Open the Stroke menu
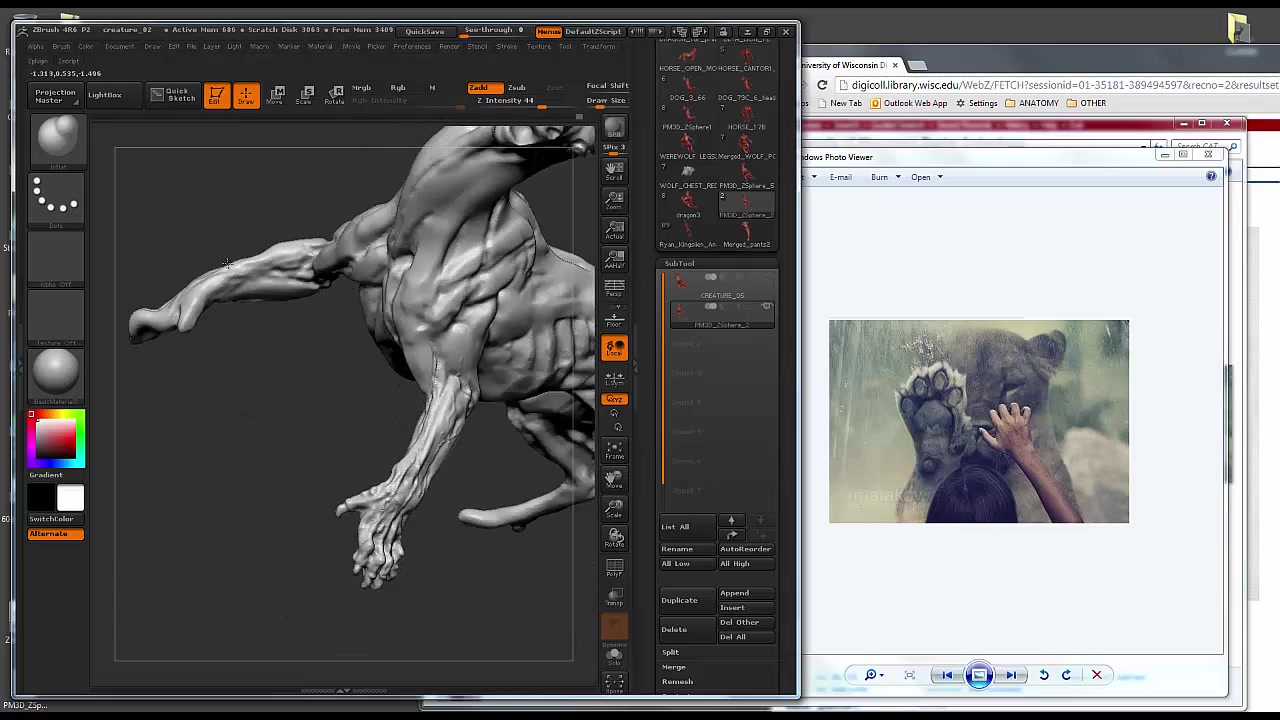Viewport: 1280px width, 720px height. pos(507,47)
